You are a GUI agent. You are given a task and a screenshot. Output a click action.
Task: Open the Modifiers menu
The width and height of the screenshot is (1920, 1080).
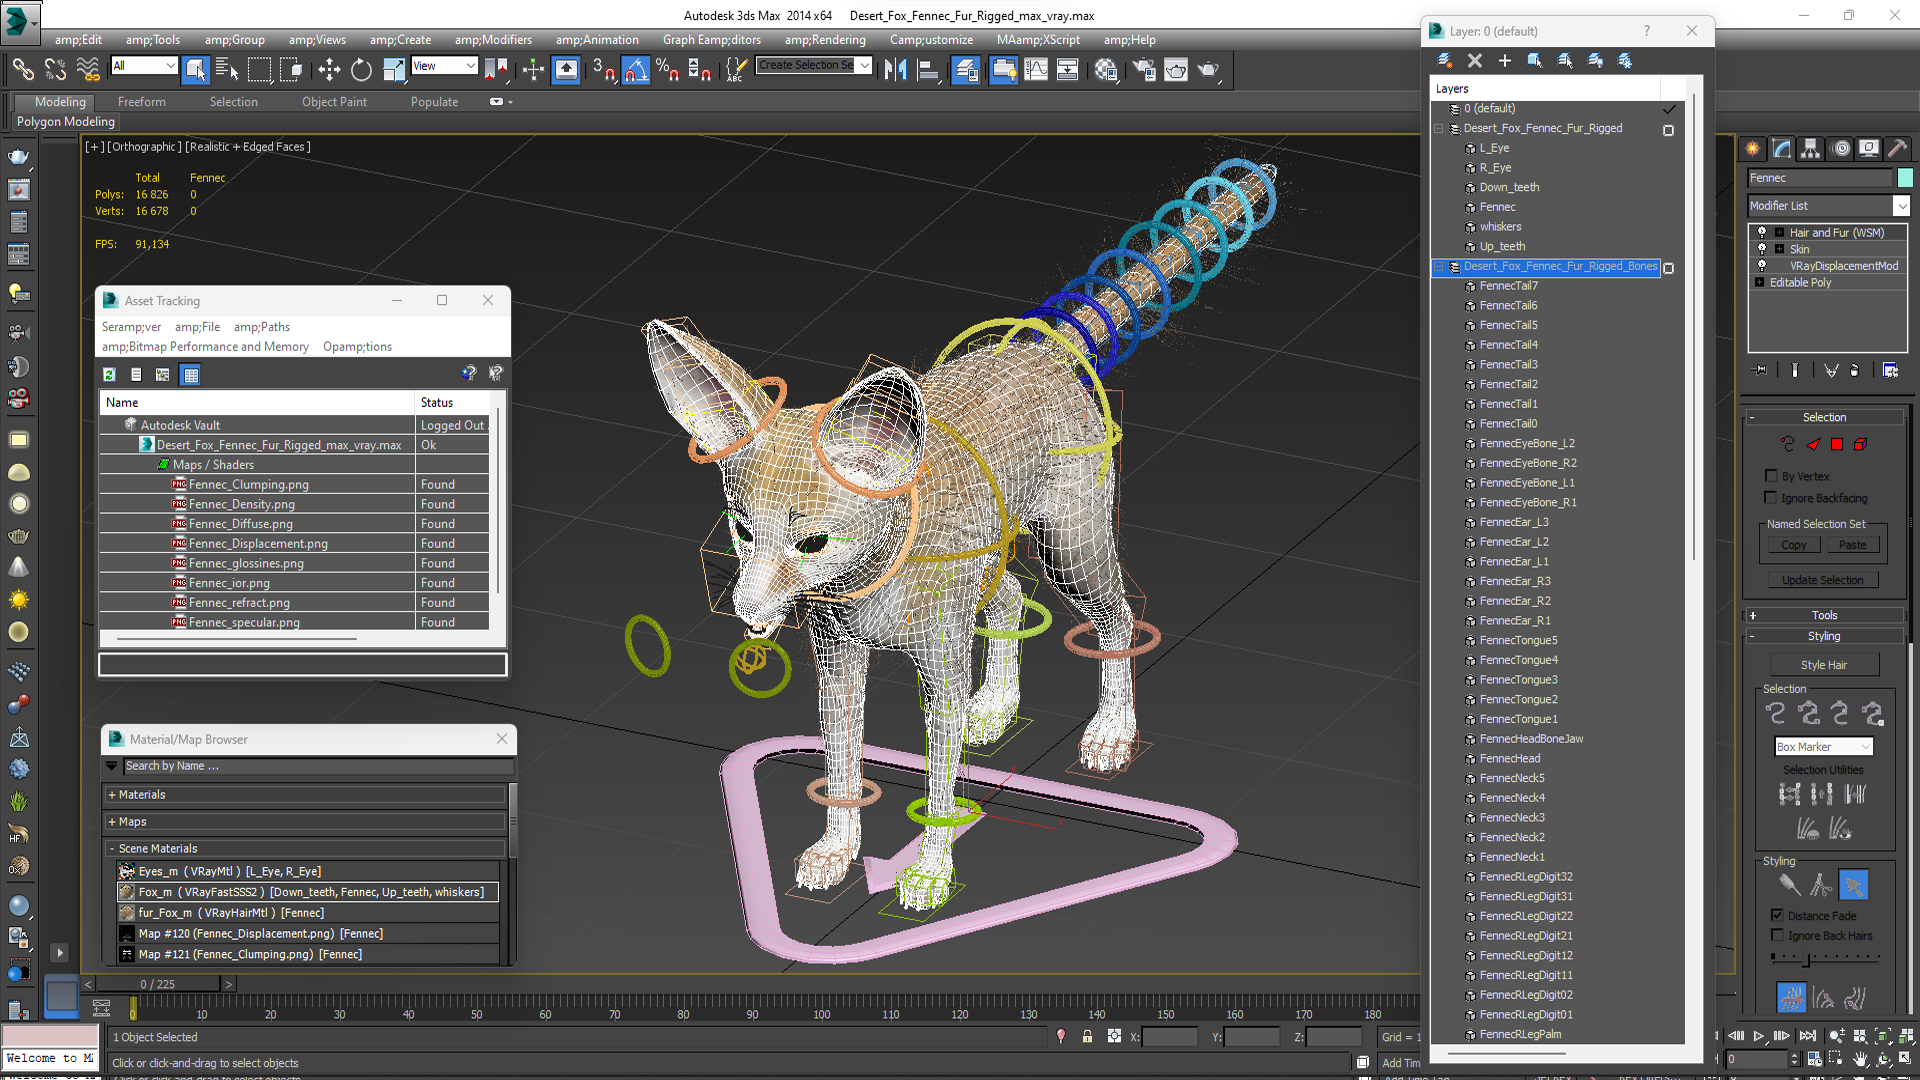point(493,40)
